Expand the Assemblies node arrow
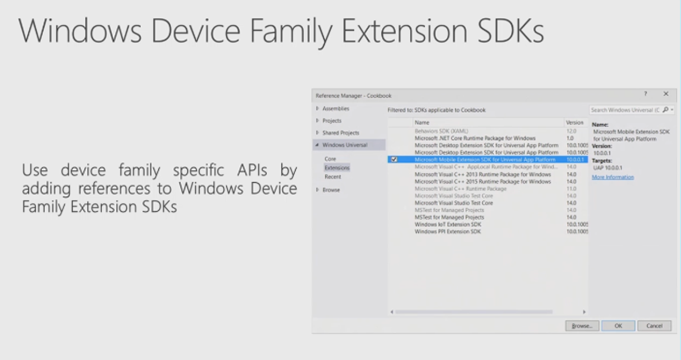Screen dimensions: 681x360 point(317,109)
